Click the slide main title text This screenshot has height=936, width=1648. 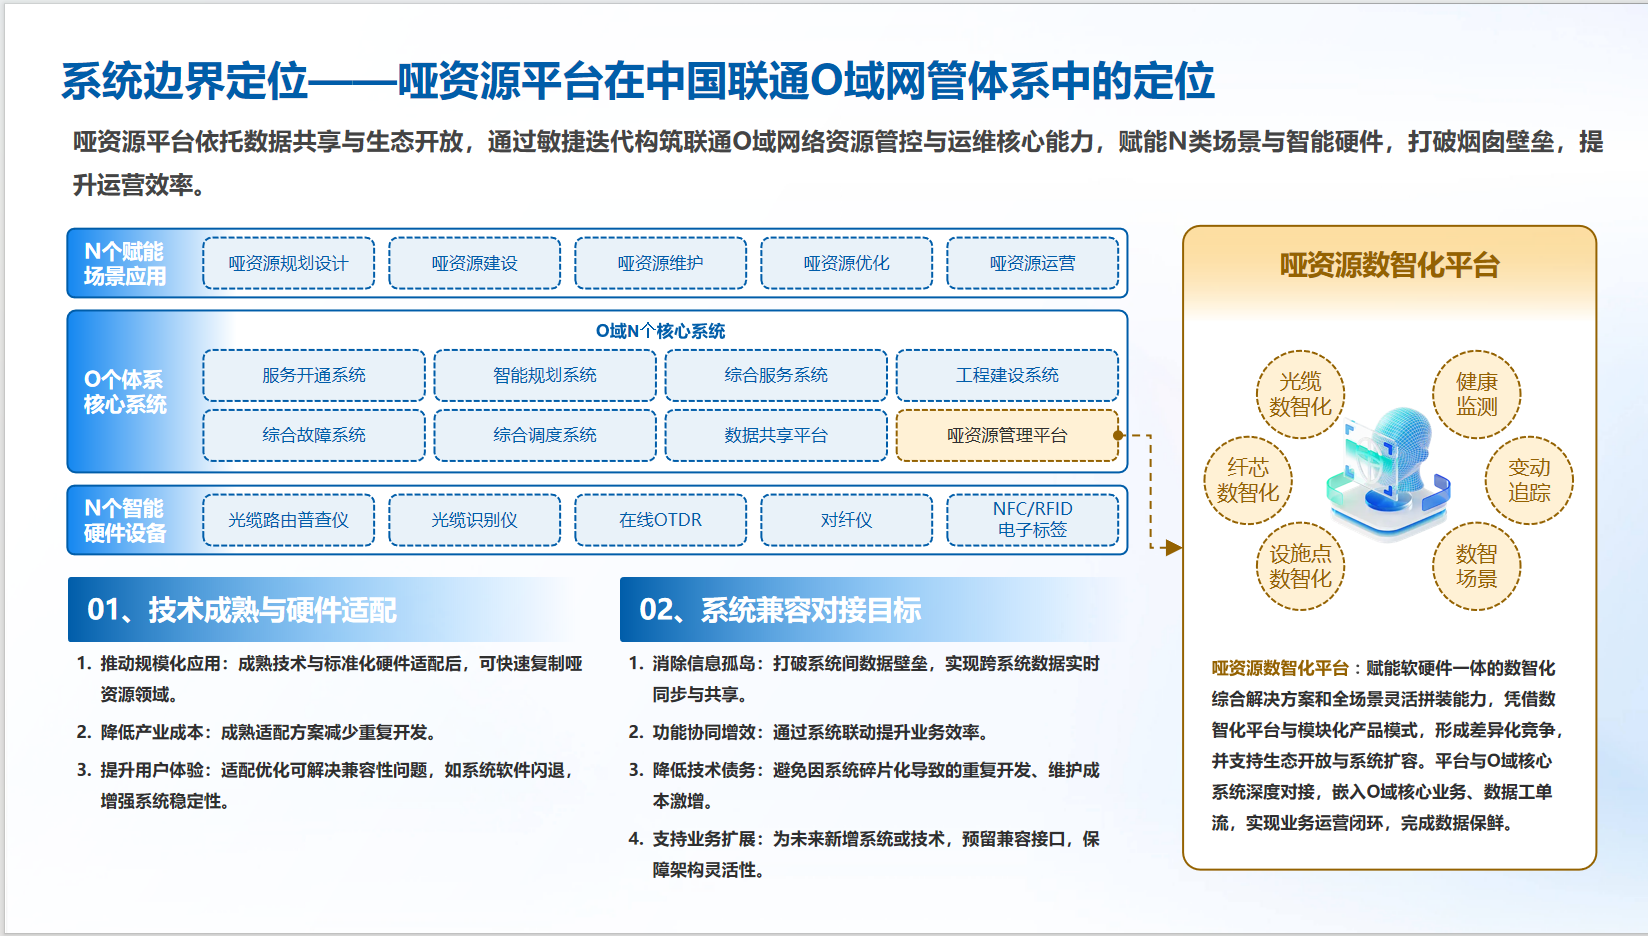pos(637,81)
